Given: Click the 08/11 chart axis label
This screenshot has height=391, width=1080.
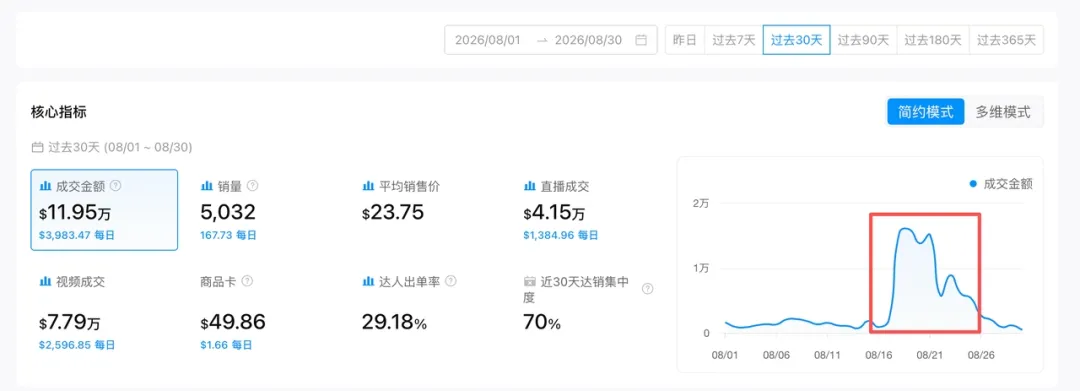Looking at the screenshot, I should coord(827,356).
